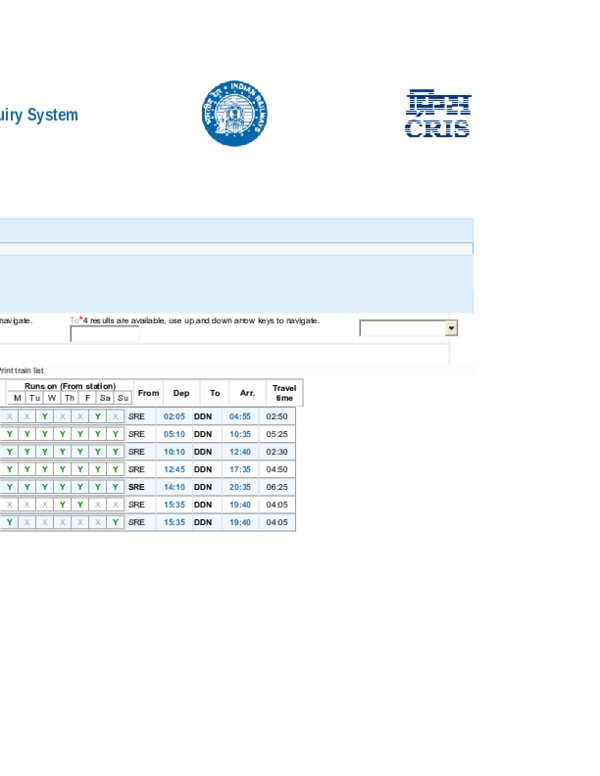
Task: Click Thursday 'Y' in the 15:35 Thursday-Friday row
Action: tap(62, 505)
